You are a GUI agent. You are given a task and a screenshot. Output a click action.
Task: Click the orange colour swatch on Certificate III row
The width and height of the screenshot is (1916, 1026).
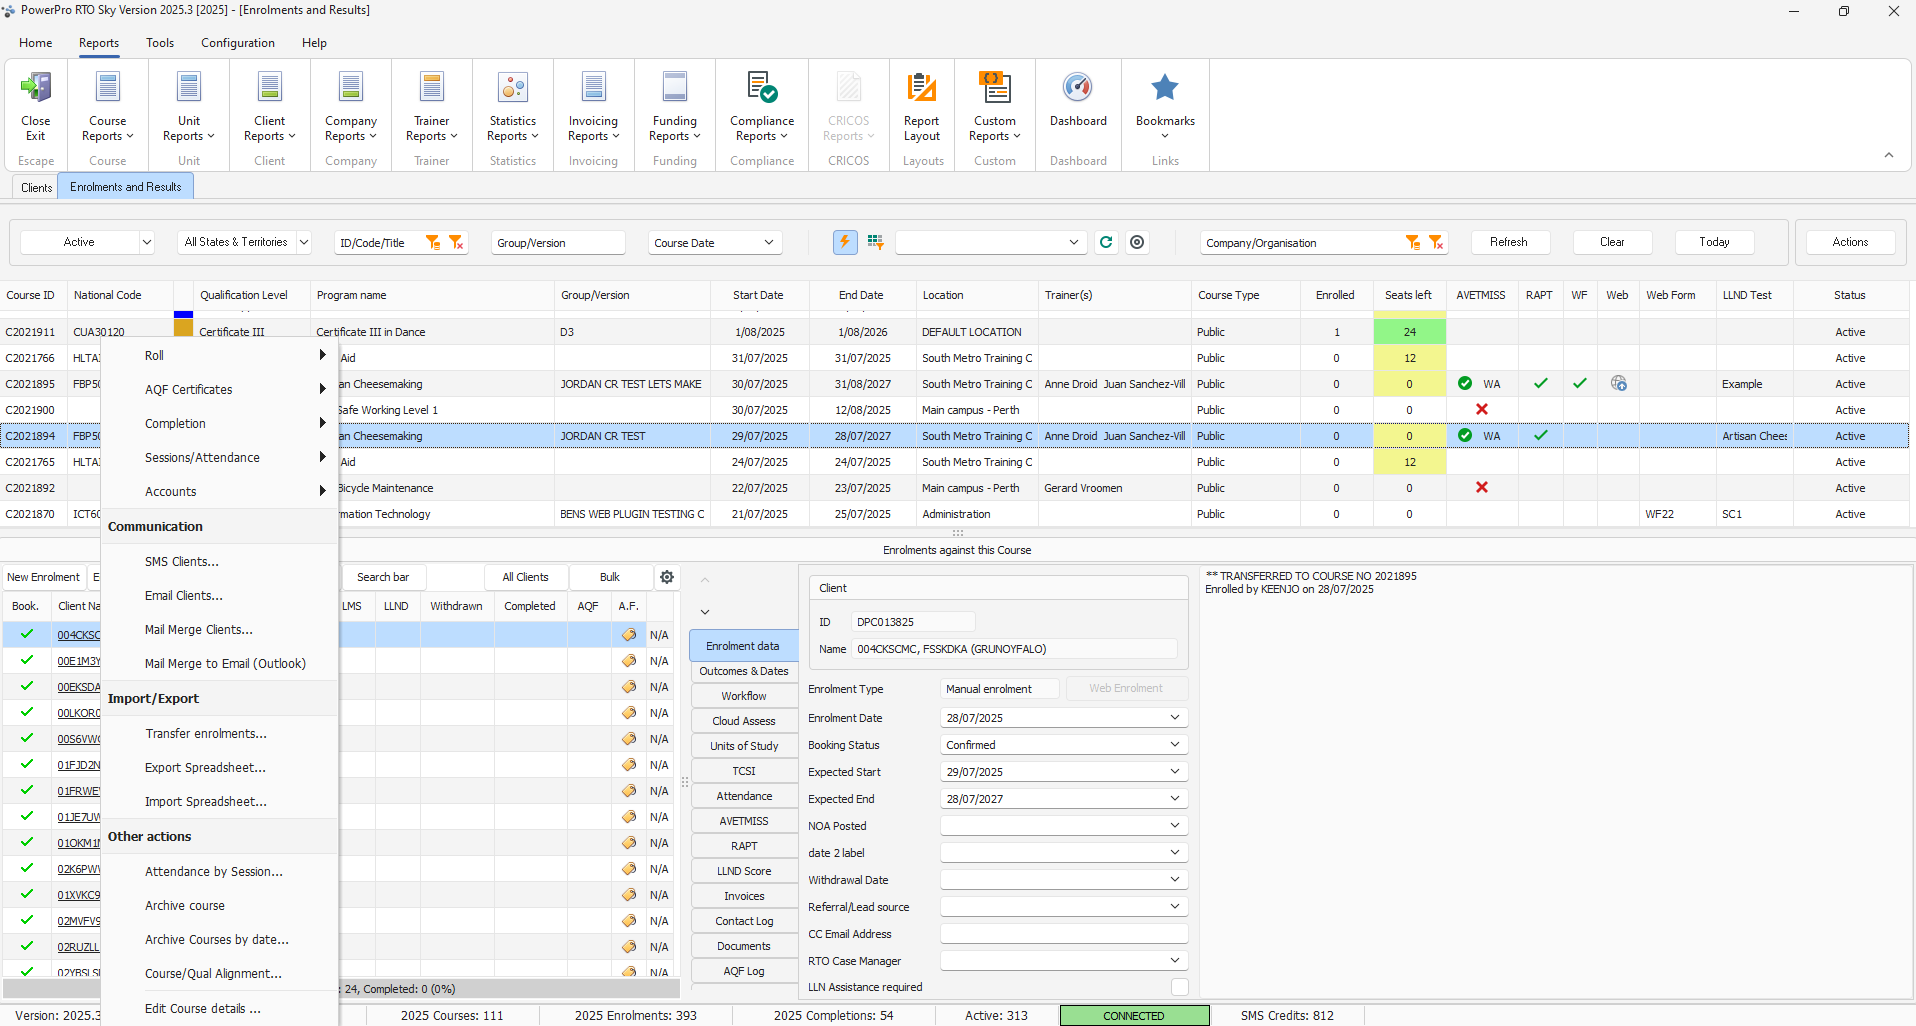(183, 328)
